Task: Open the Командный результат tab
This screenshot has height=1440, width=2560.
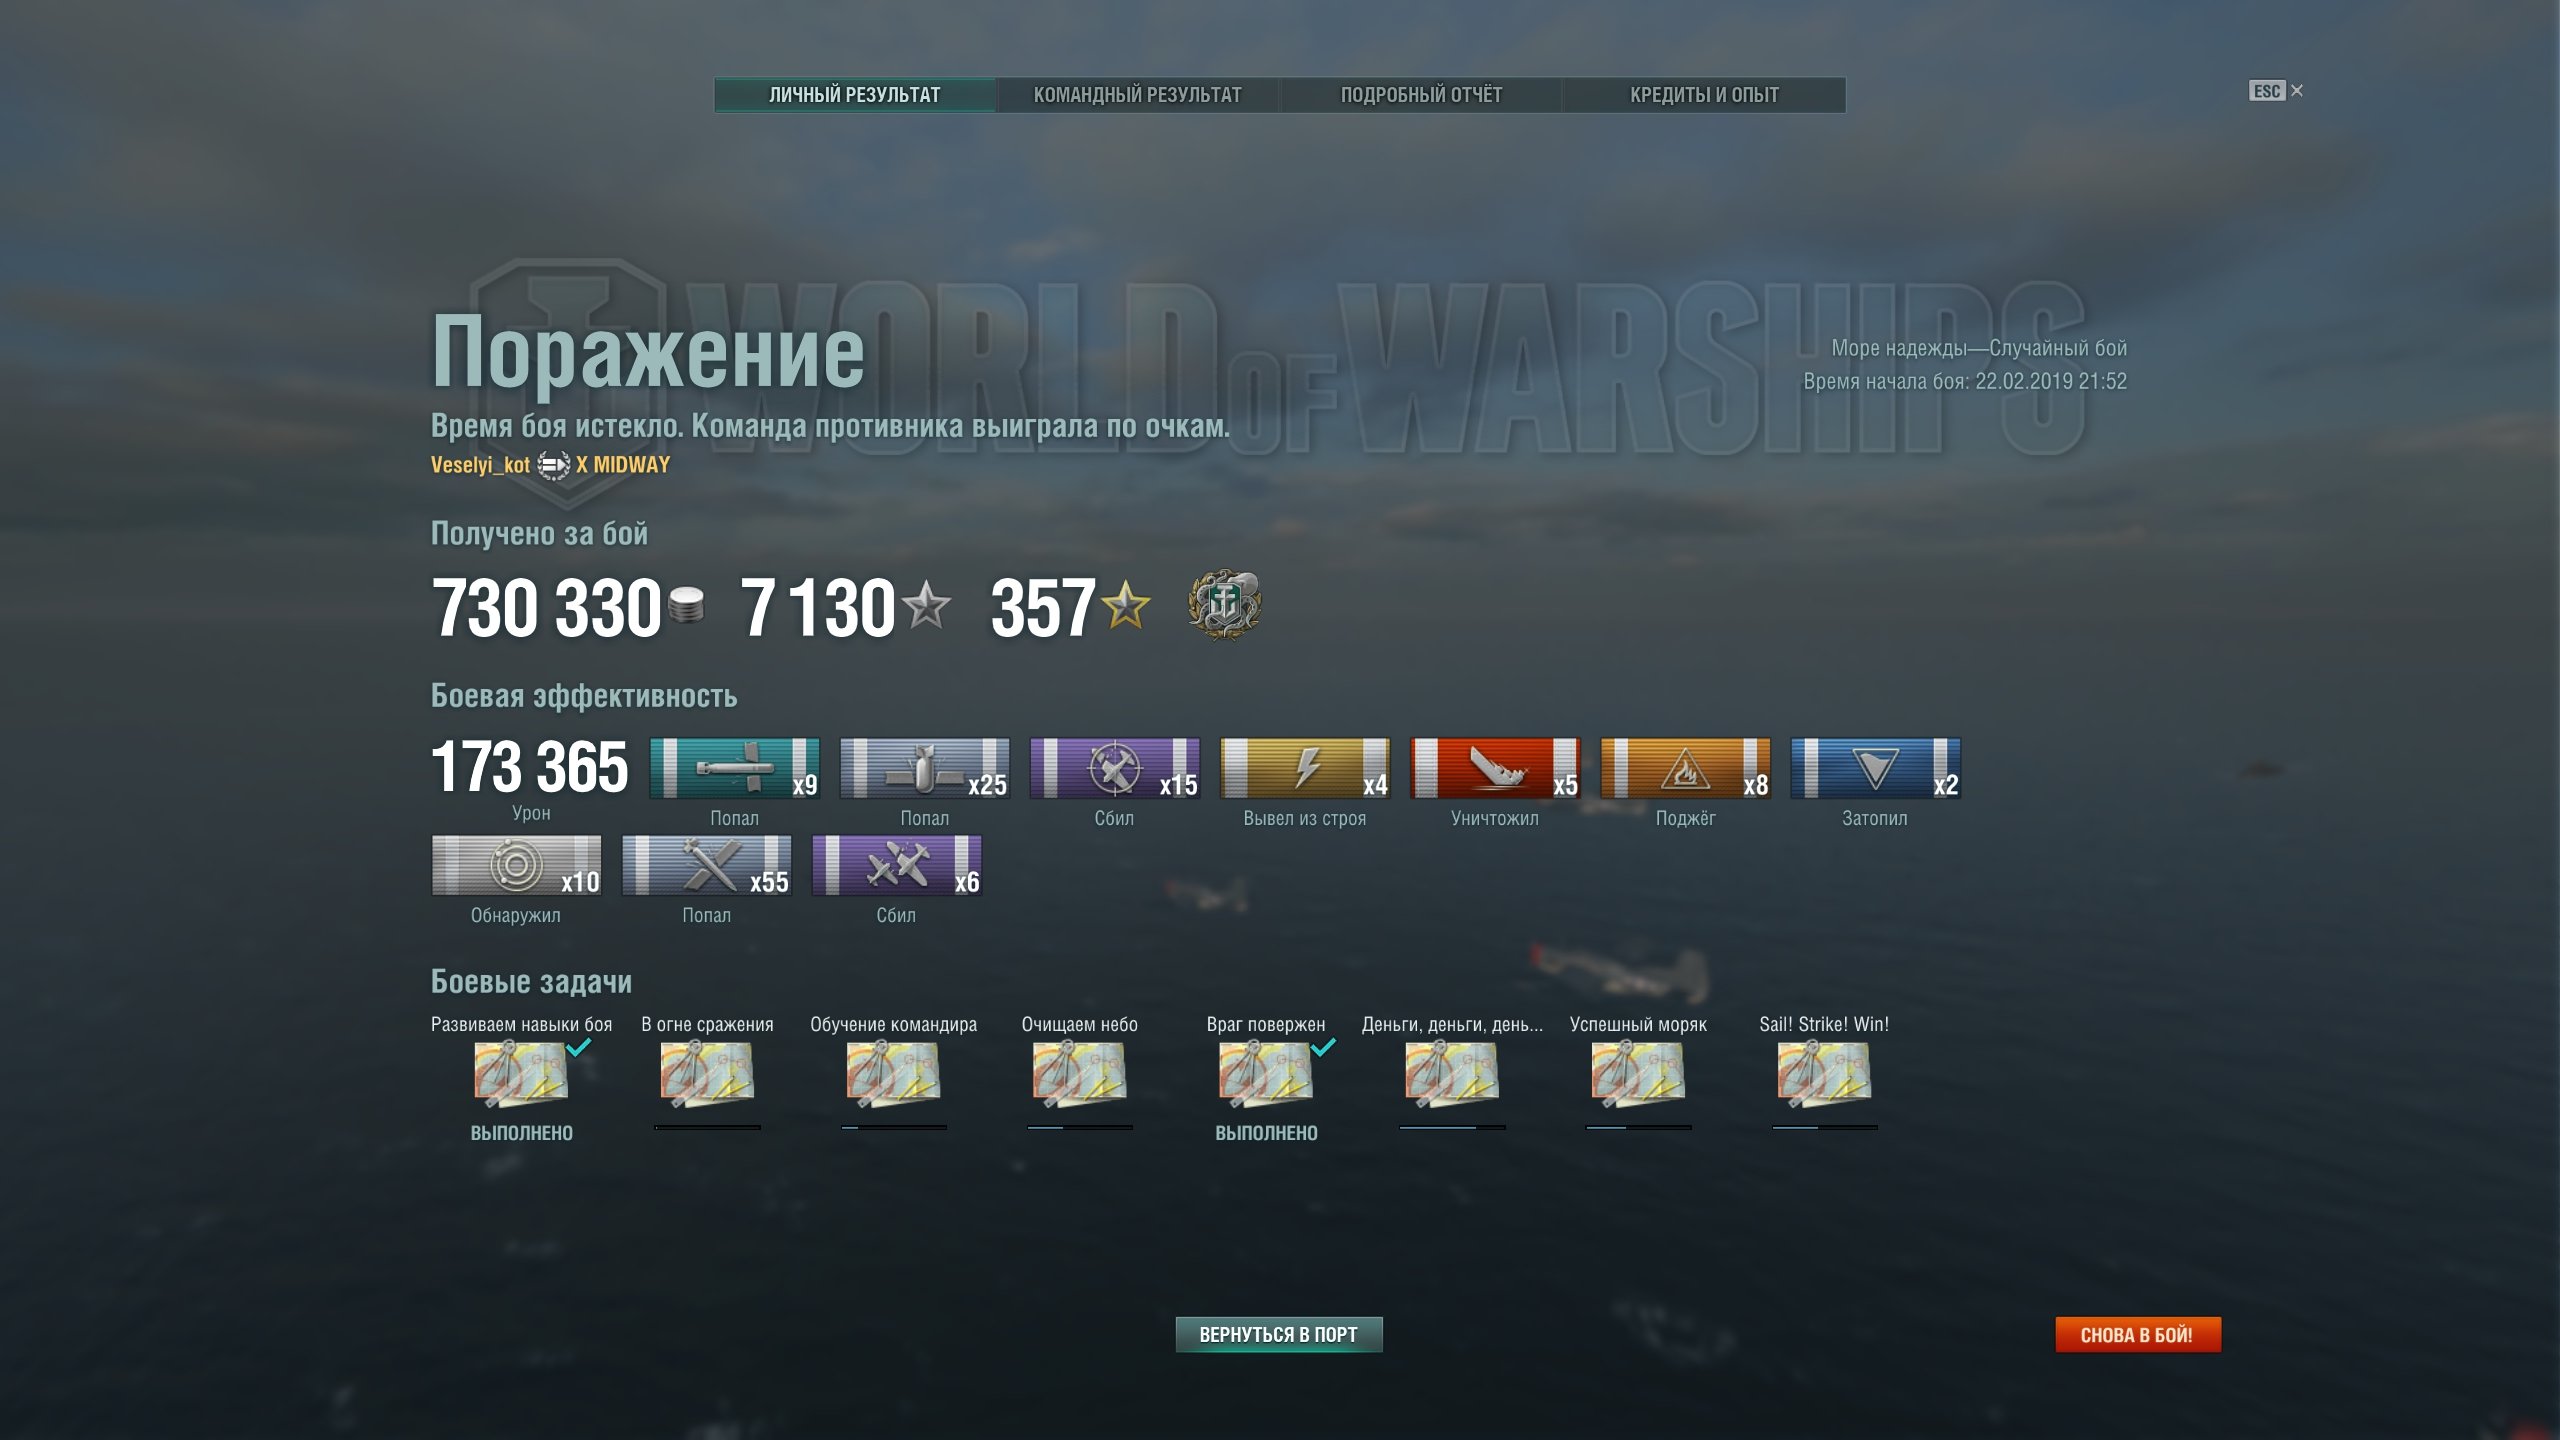Action: coord(1137,95)
